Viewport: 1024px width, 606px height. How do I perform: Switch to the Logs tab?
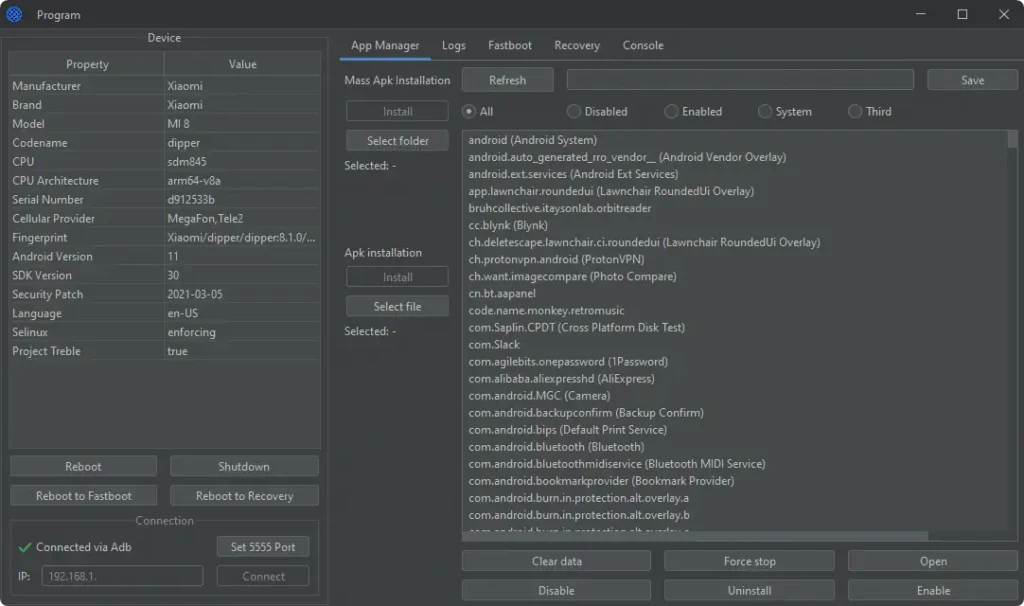coord(453,46)
